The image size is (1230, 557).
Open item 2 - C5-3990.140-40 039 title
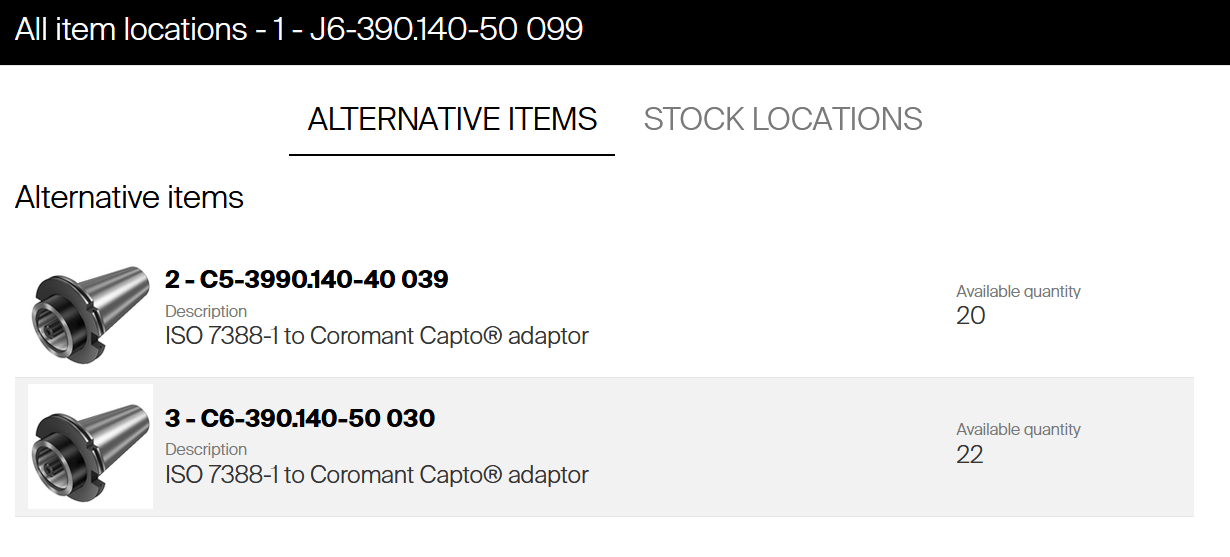tap(306, 280)
